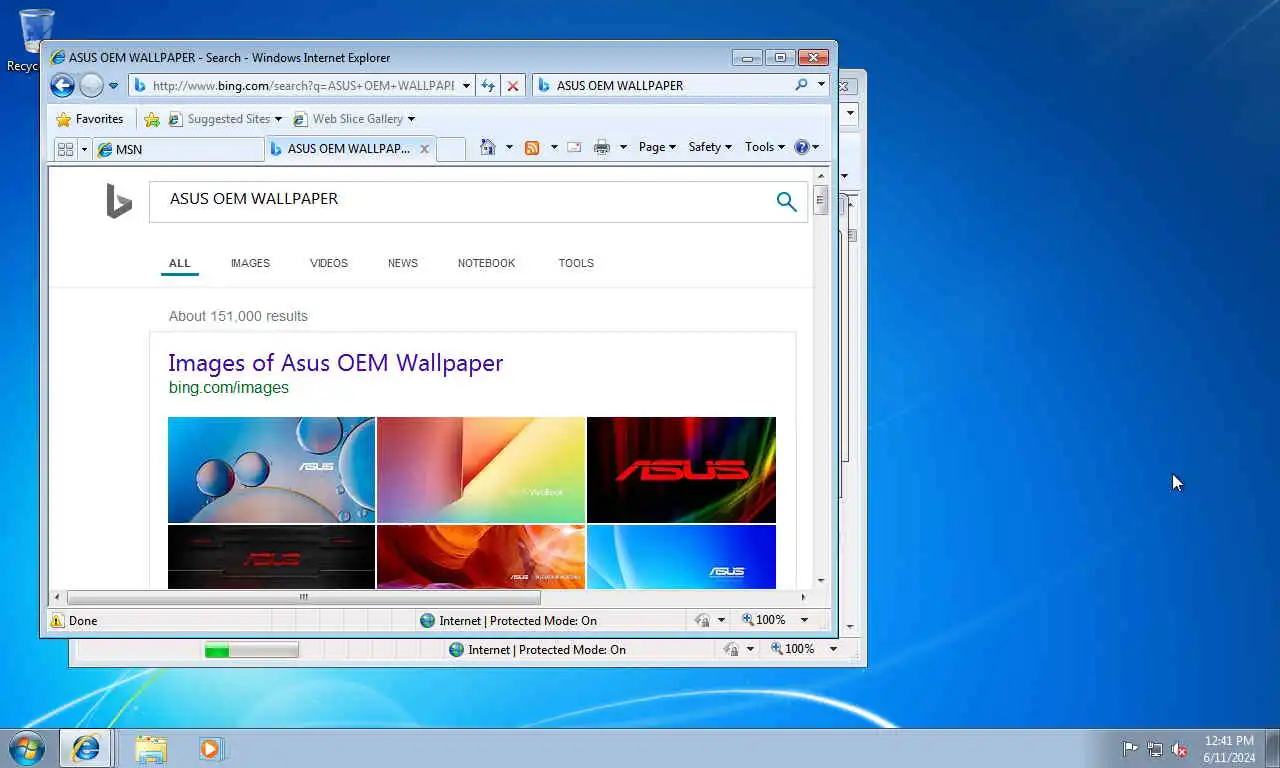Click the background window's green loading progress bar

point(251,651)
